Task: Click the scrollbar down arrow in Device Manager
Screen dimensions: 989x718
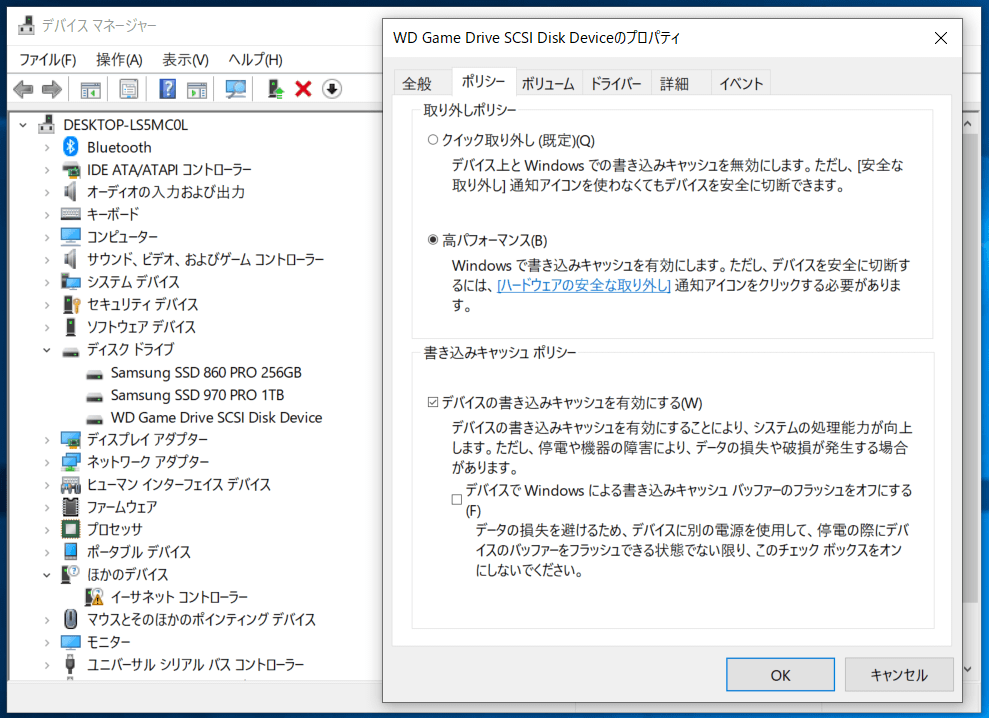Action: click(968, 669)
